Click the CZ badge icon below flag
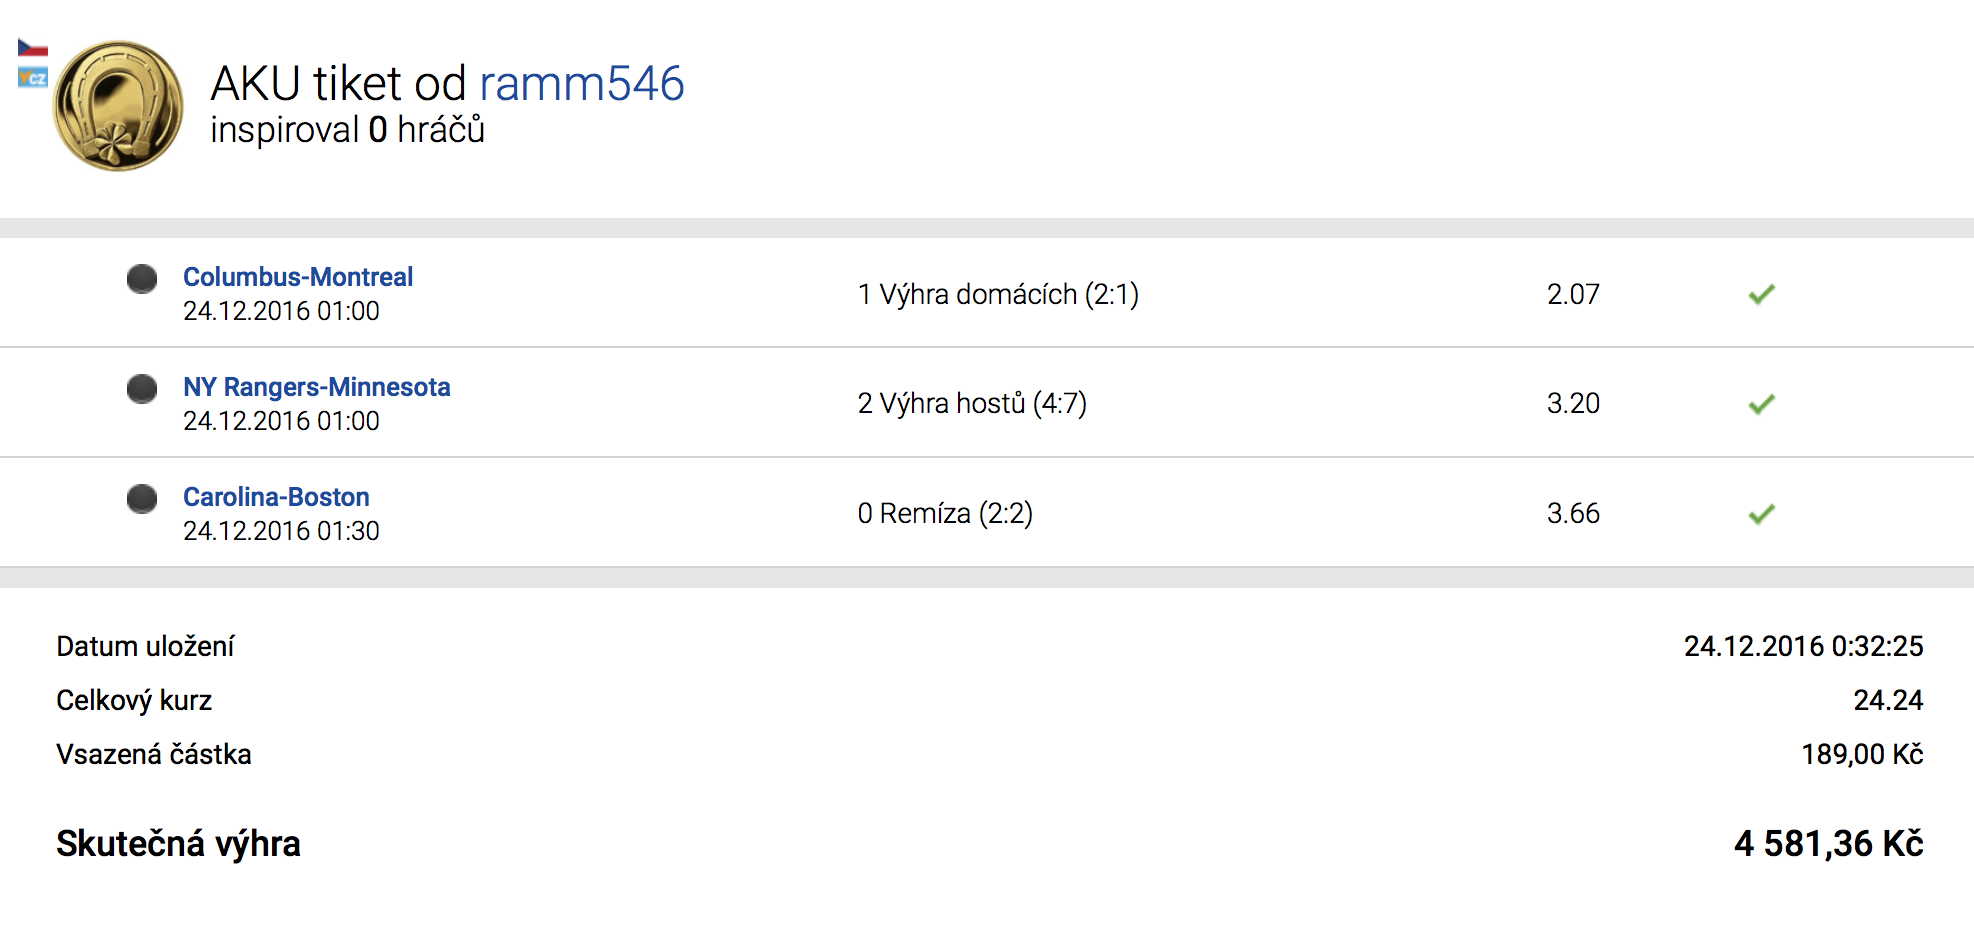Viewport: 1974px width, 936px height. [x=33, y=77]
